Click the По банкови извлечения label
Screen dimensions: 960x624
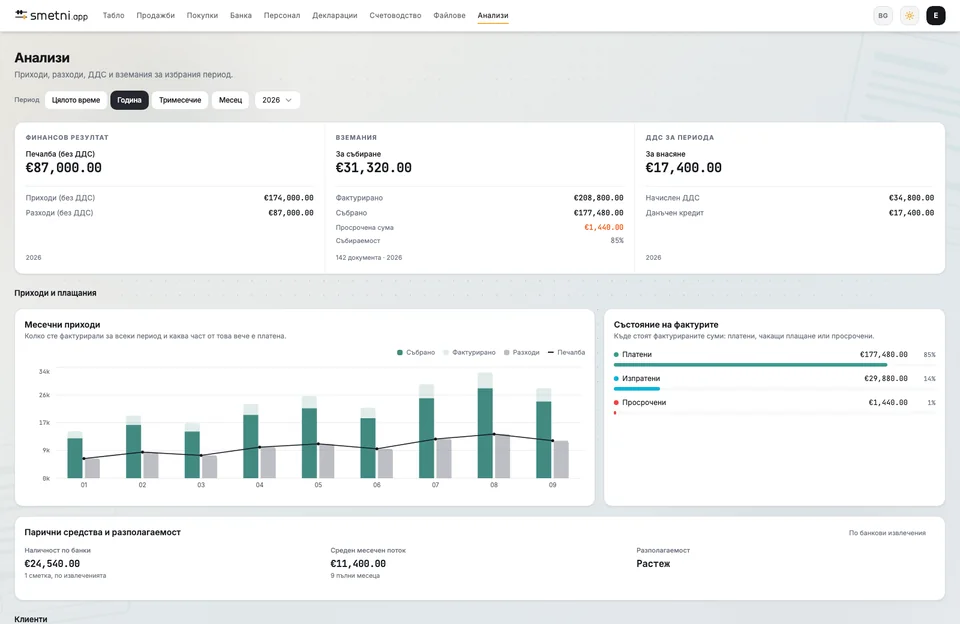887,533
